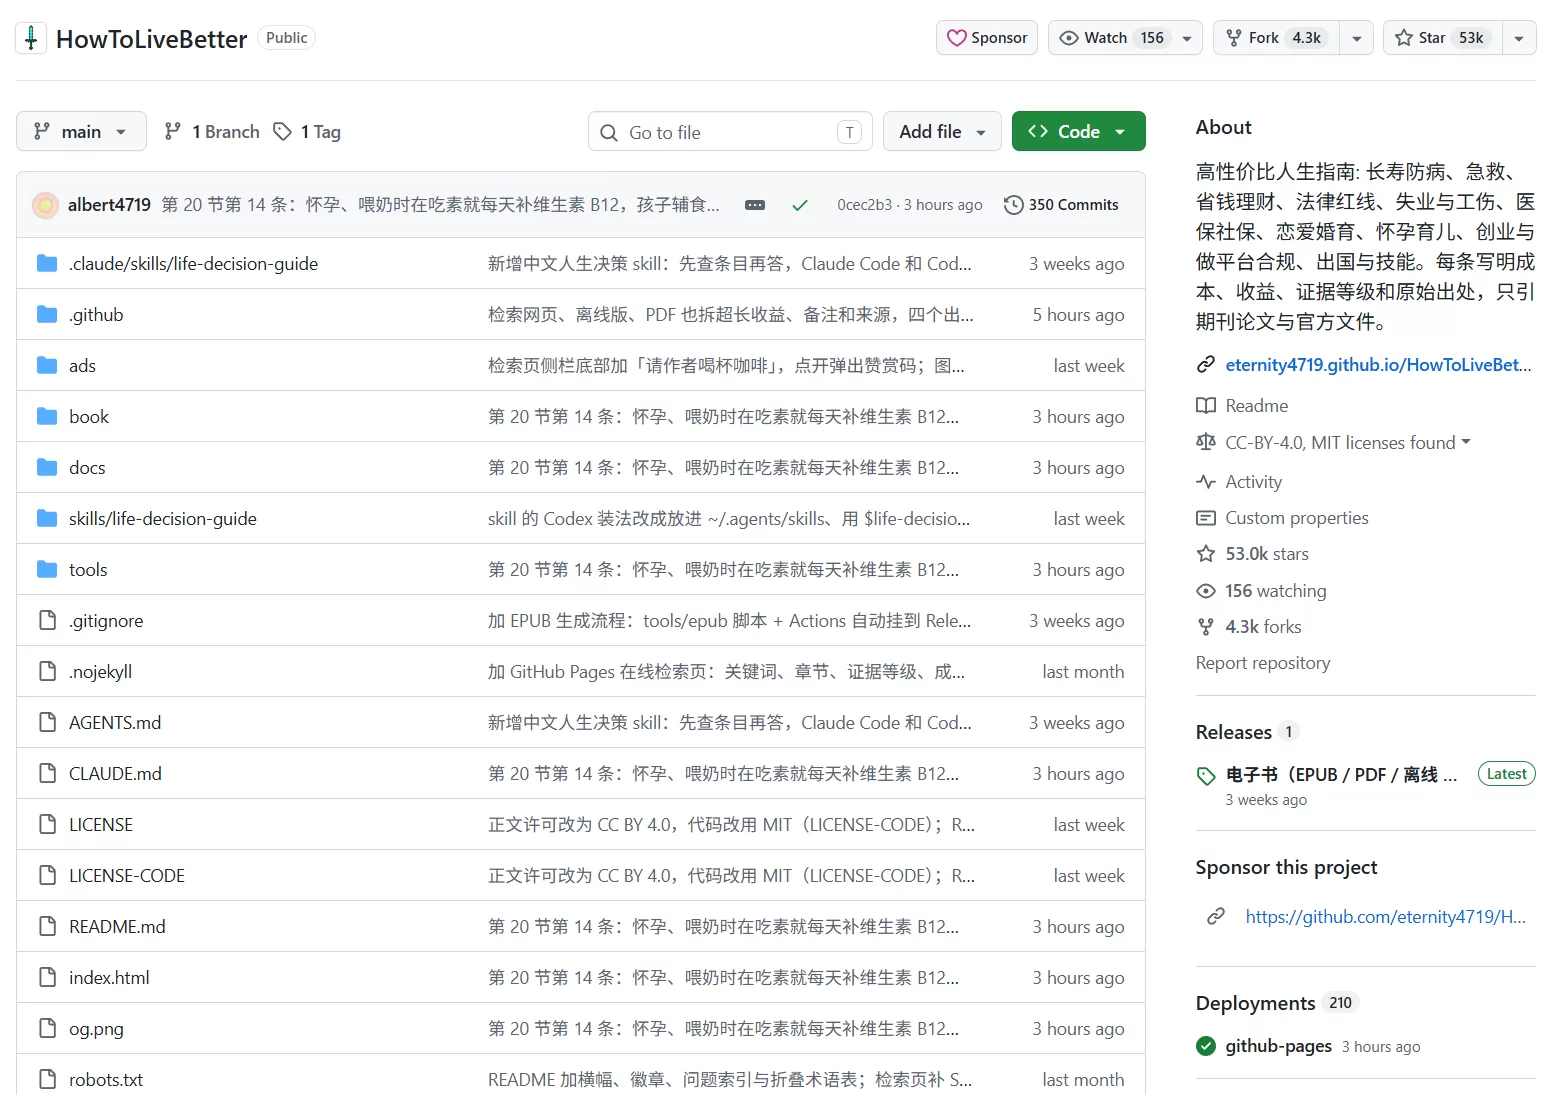The image size is (1550, 1095).
Task: Open the index.html file
Action: (x=109, y=978)
